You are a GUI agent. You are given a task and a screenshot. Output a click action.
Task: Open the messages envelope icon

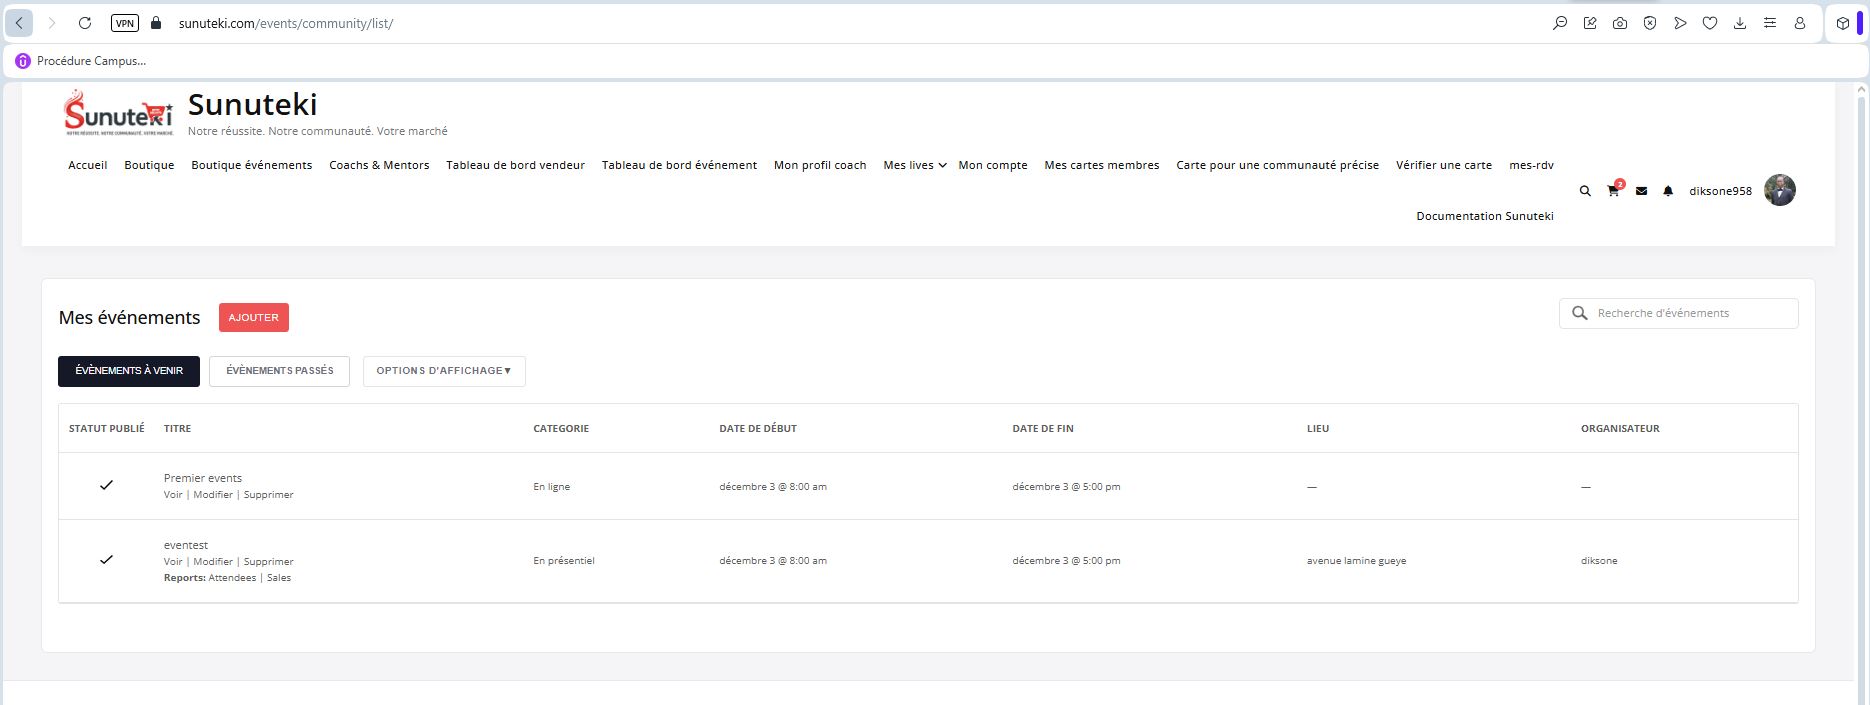[1641, 191]
